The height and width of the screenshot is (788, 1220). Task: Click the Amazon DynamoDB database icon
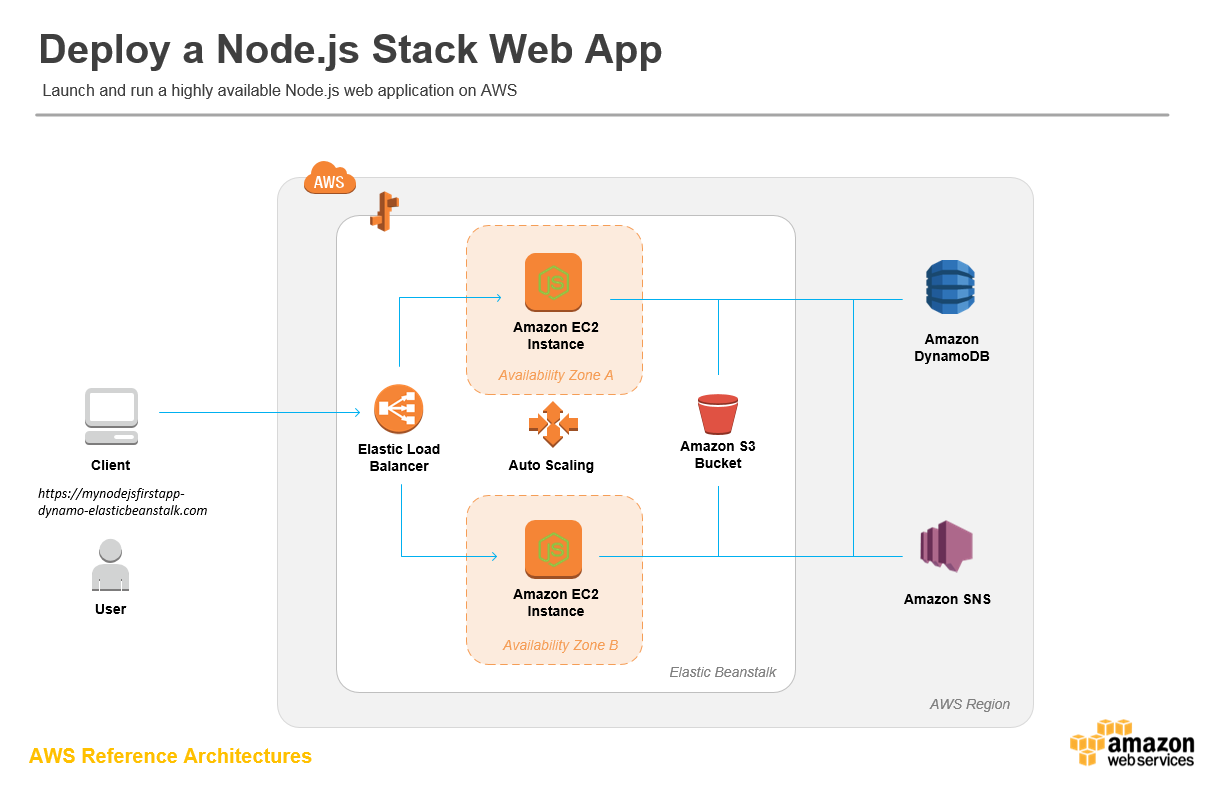click(950, 287)
